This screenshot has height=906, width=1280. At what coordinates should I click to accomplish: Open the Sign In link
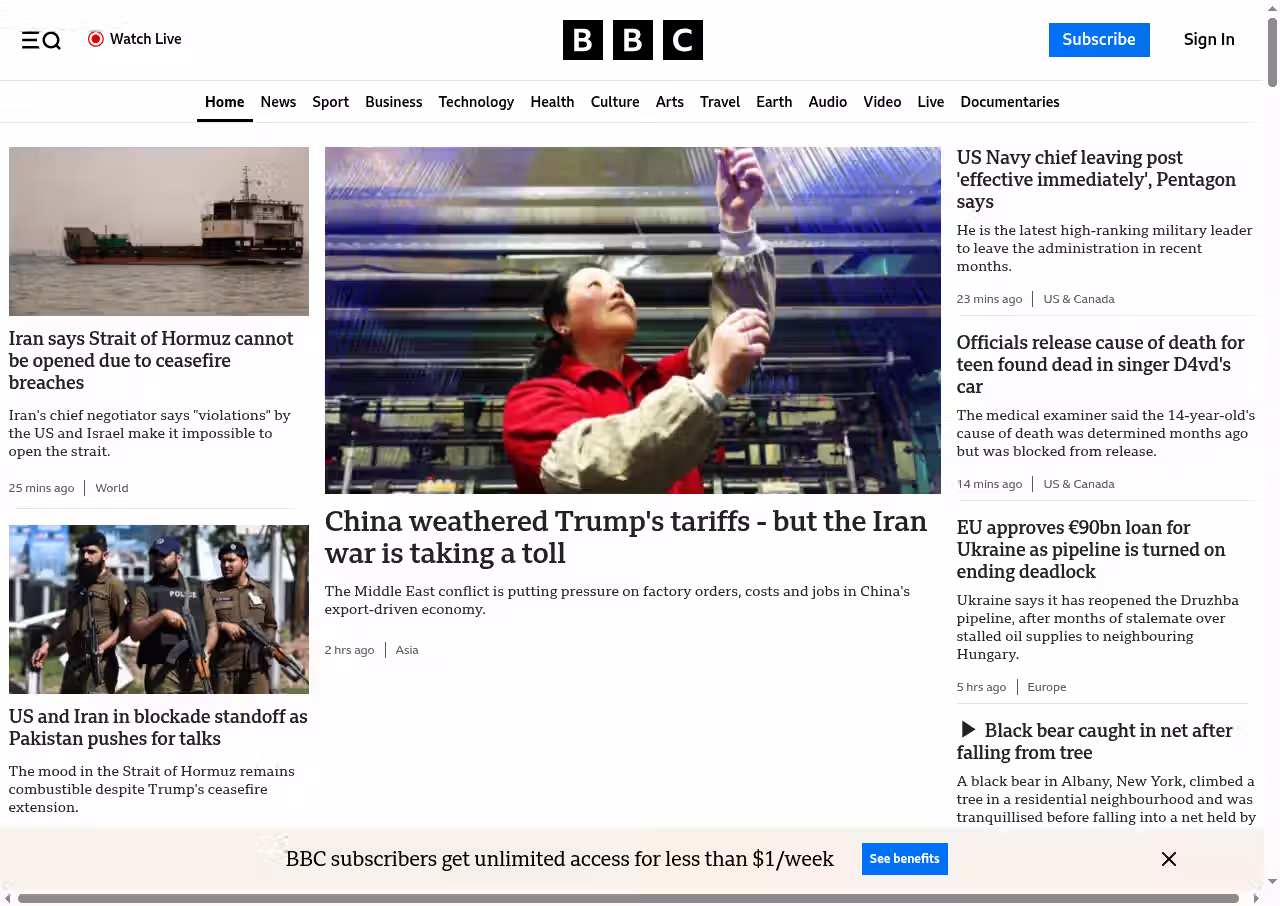[x=1208, y=40]
